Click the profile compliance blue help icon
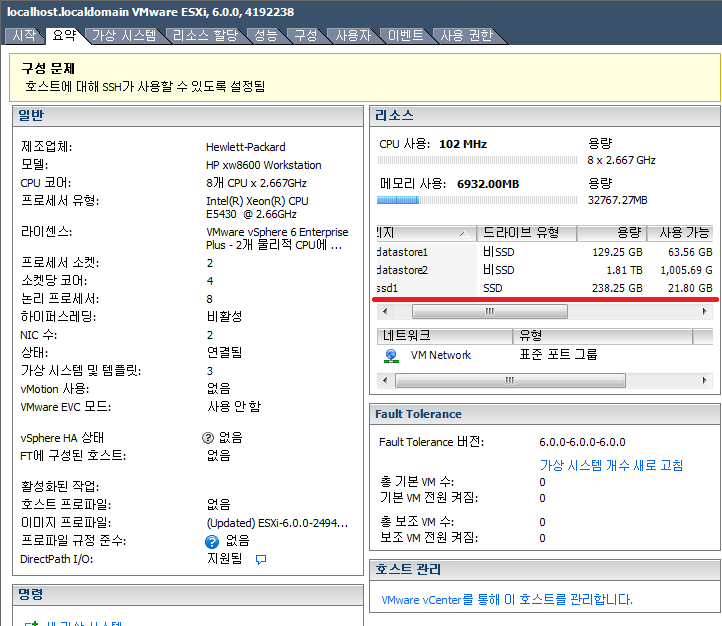 click(212, 542)
